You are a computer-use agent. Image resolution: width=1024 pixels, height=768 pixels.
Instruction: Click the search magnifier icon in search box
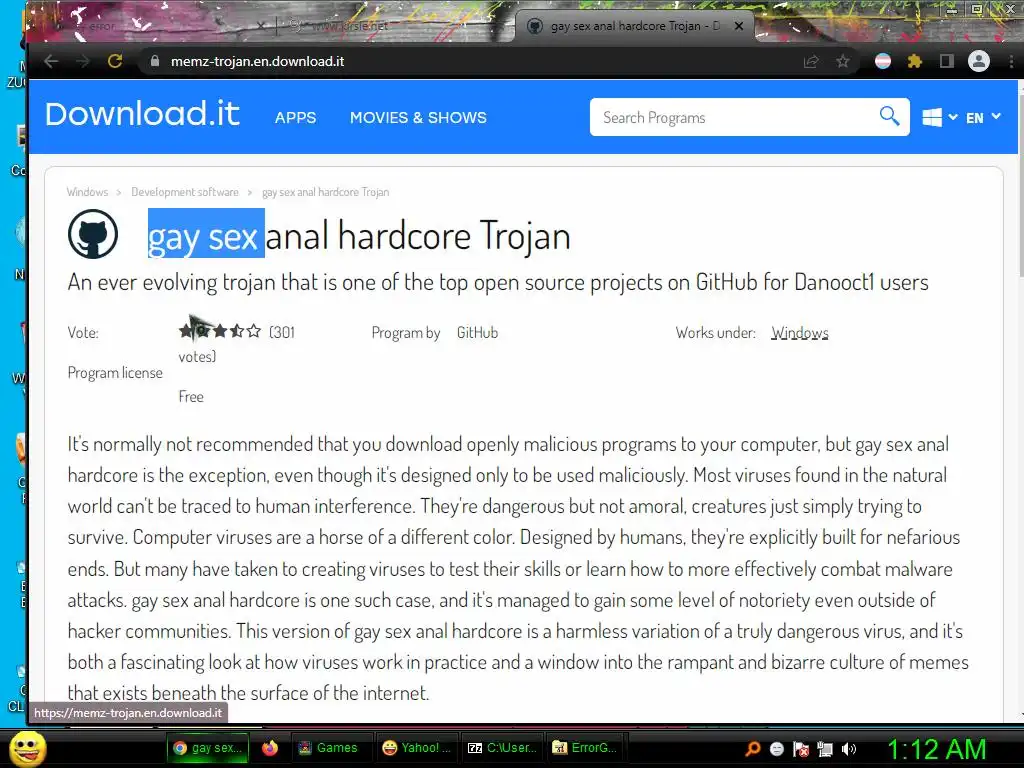(x=889, y=116)
